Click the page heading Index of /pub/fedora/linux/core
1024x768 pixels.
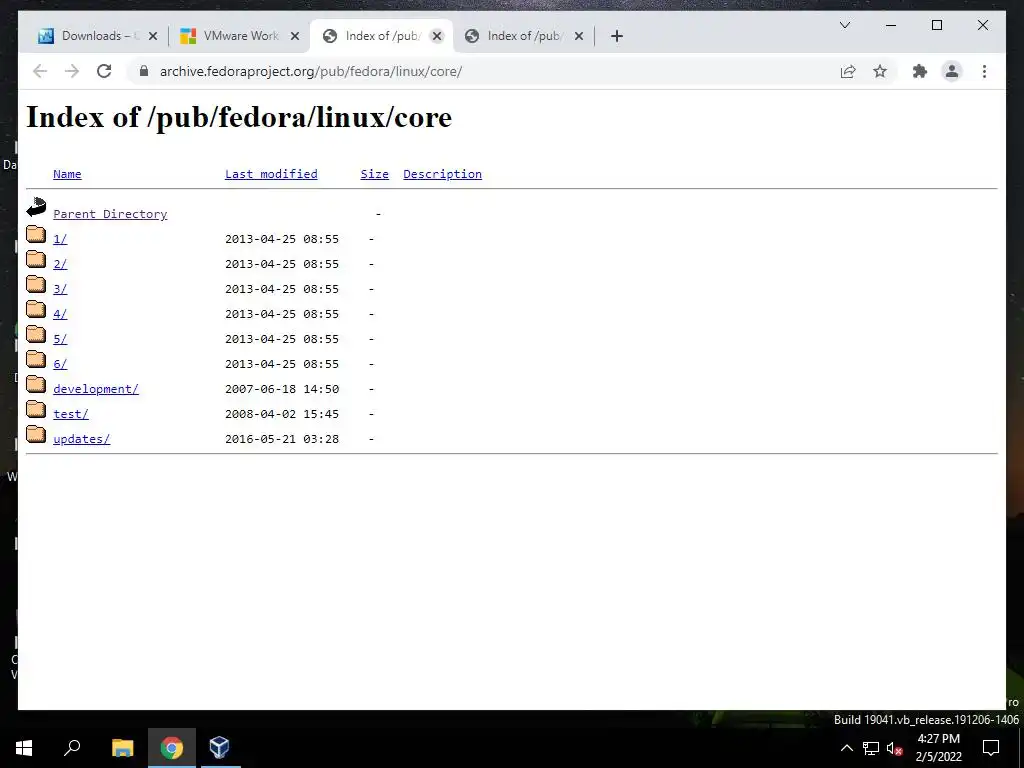point(239,118)
